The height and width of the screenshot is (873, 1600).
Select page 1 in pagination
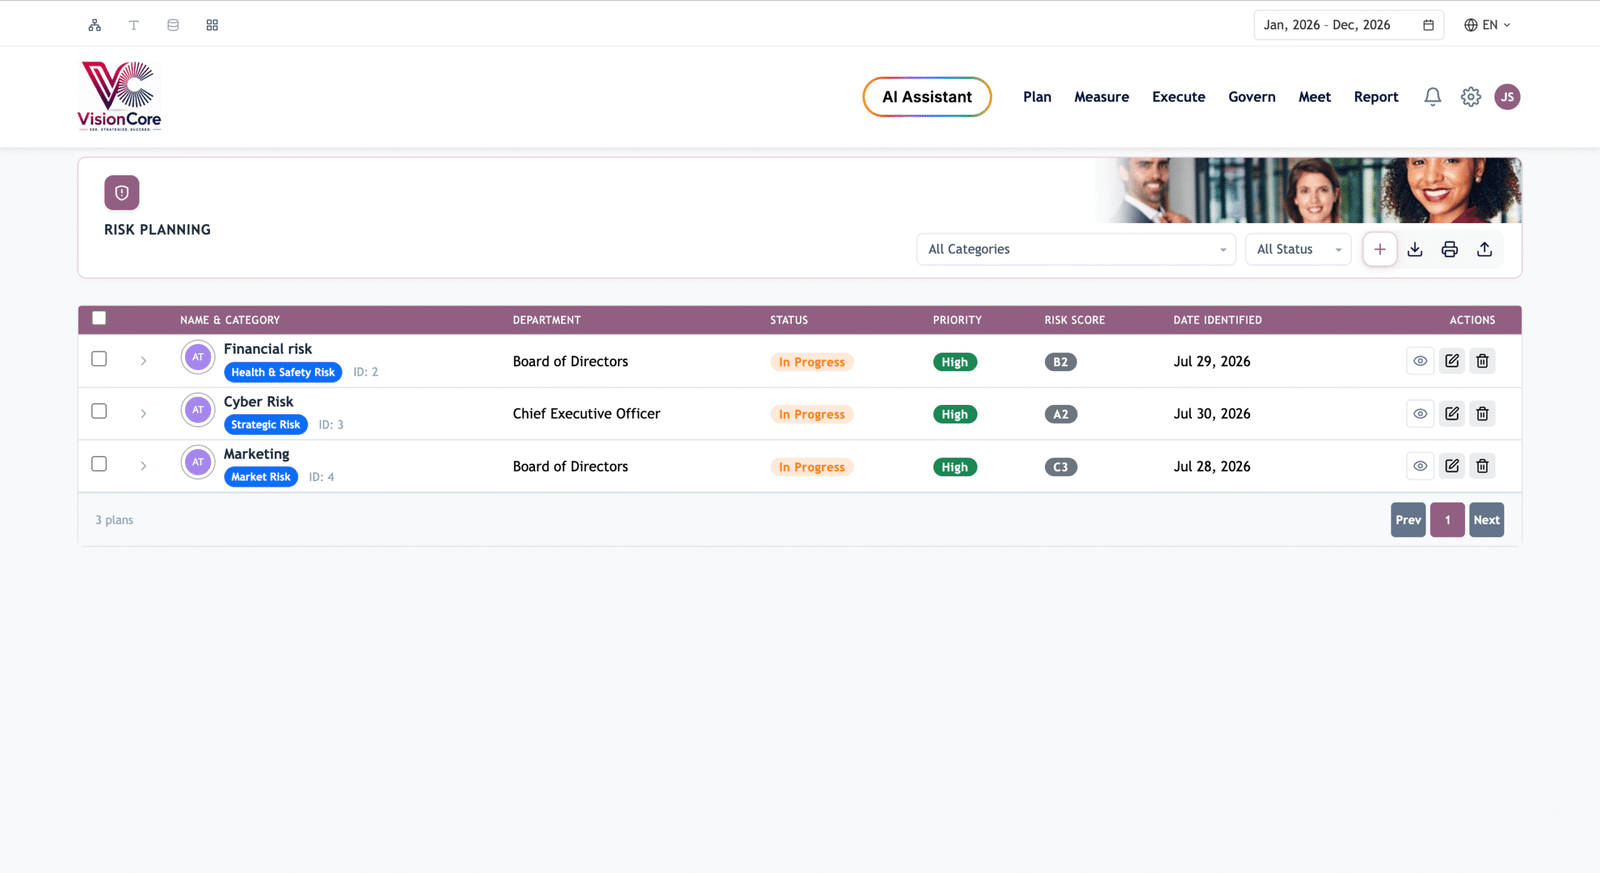pos(1447,520)
